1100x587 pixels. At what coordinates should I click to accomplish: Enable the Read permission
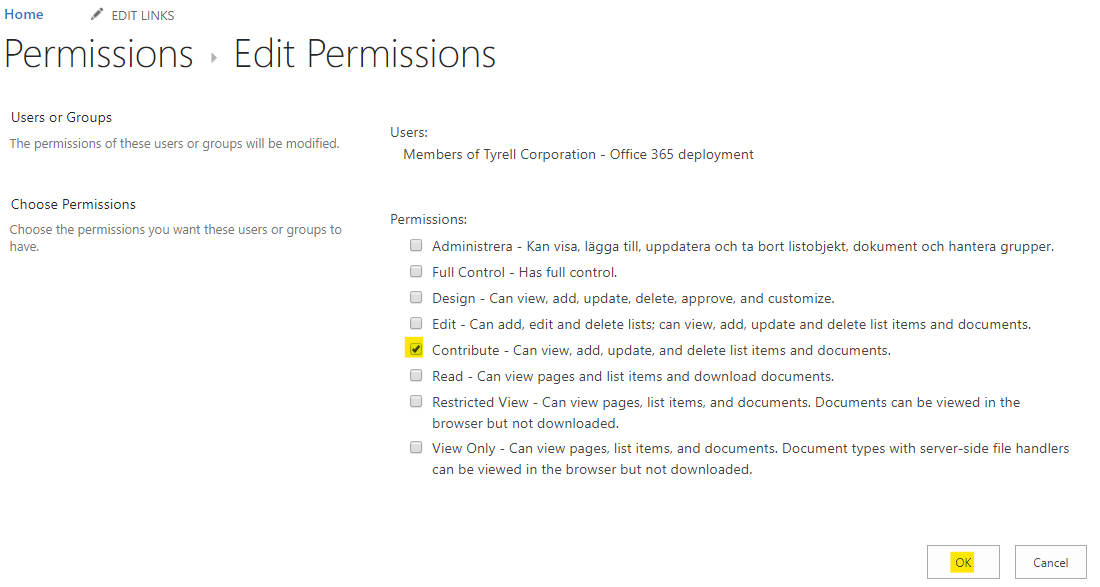pyautogui.click(x=415, y=375)
